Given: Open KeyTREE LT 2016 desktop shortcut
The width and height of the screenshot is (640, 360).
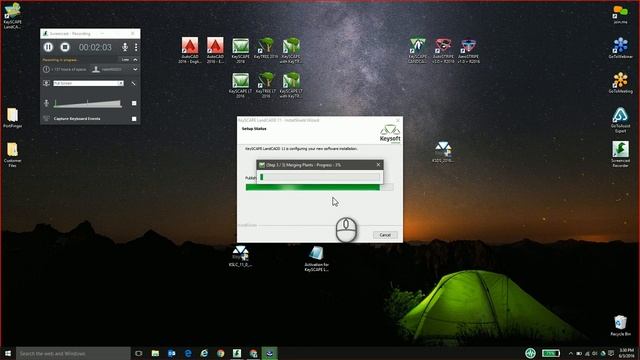Looking at the screenshot, I should [x=266, y=85].
